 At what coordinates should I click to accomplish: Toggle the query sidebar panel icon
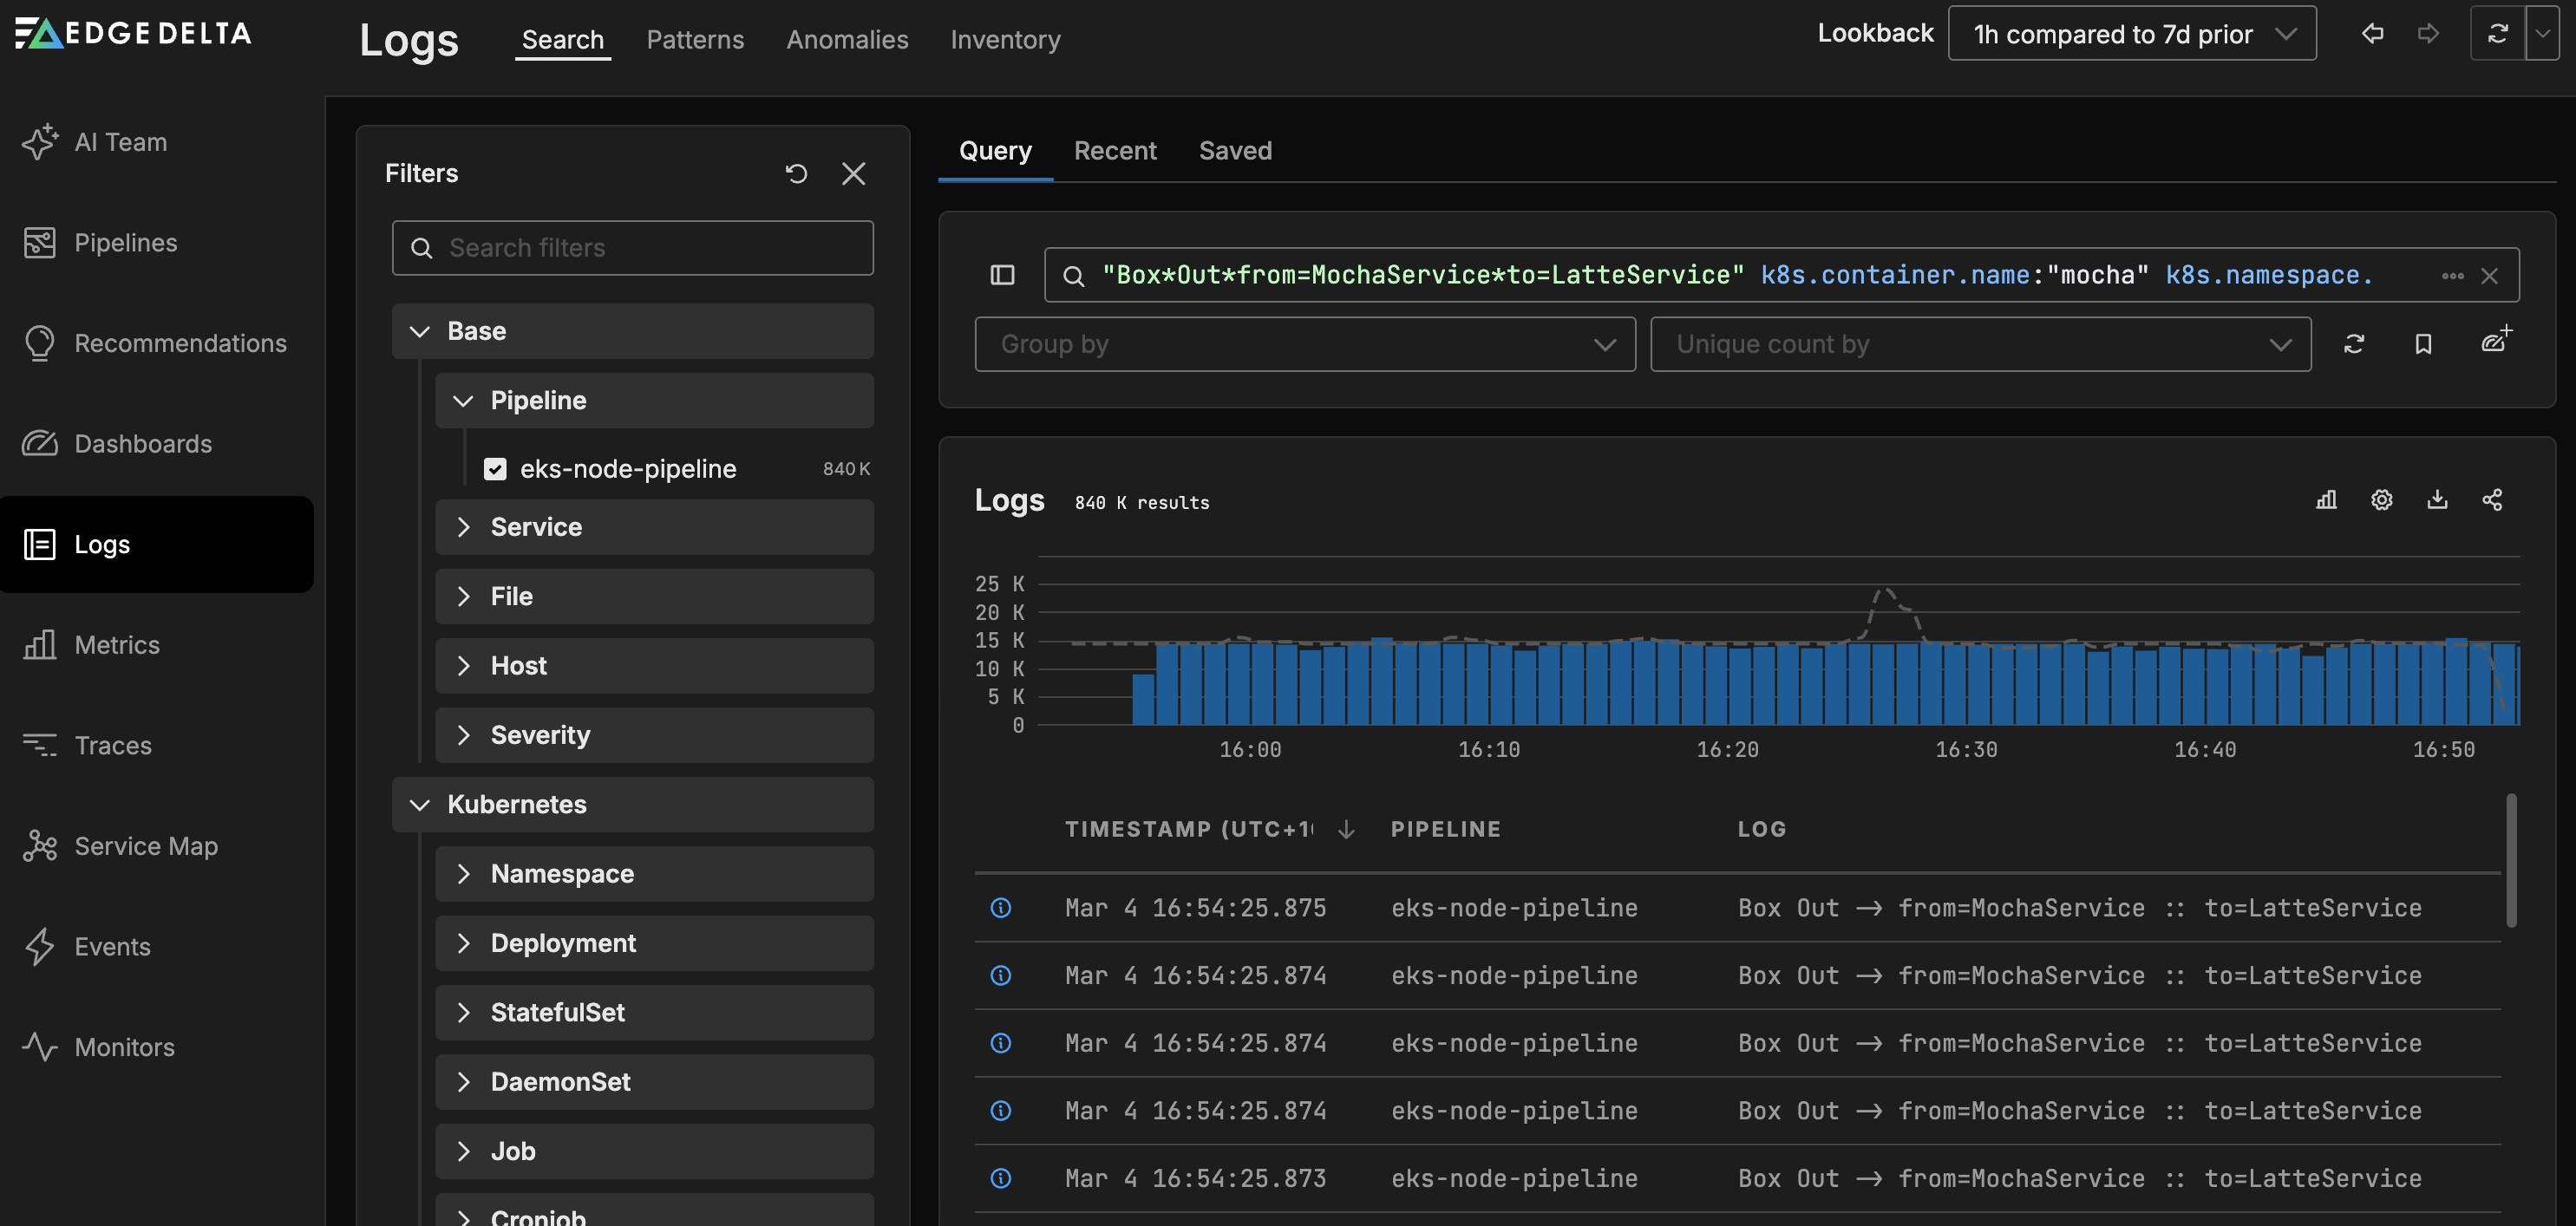tap(1001, 274)
